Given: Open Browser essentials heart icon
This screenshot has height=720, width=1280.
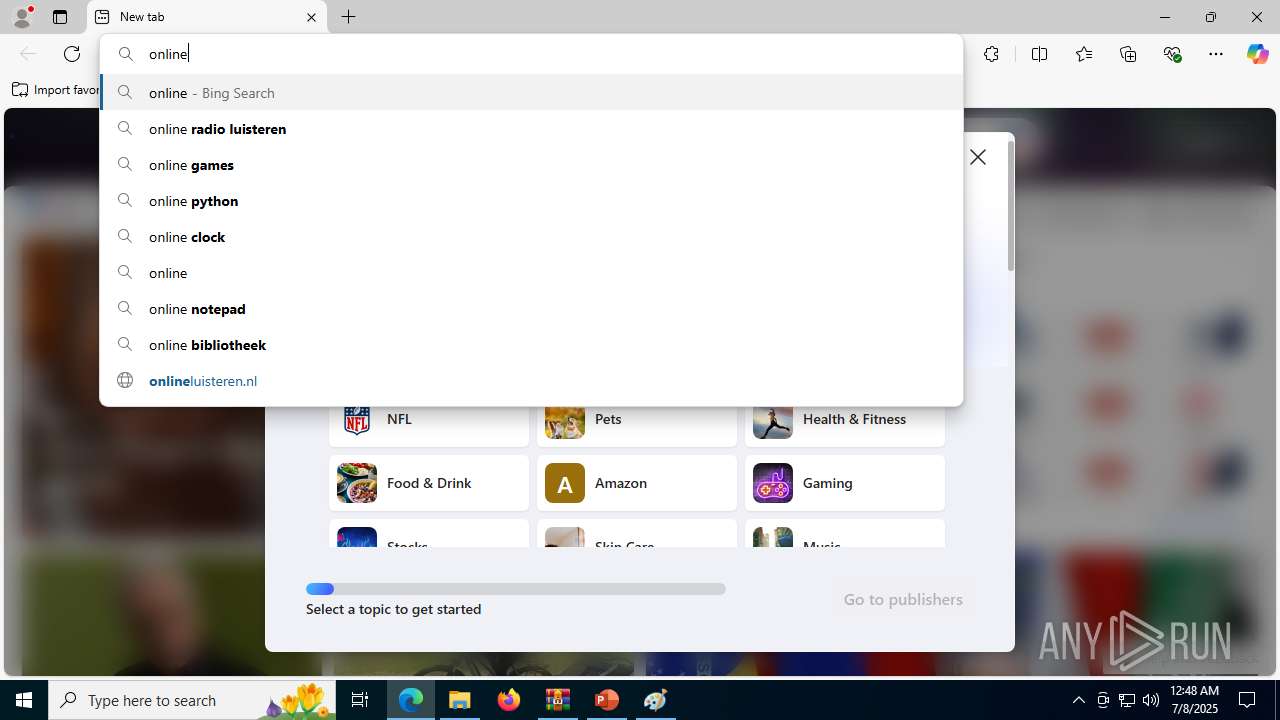Looking at the screenshot, I should (1172, 54).
